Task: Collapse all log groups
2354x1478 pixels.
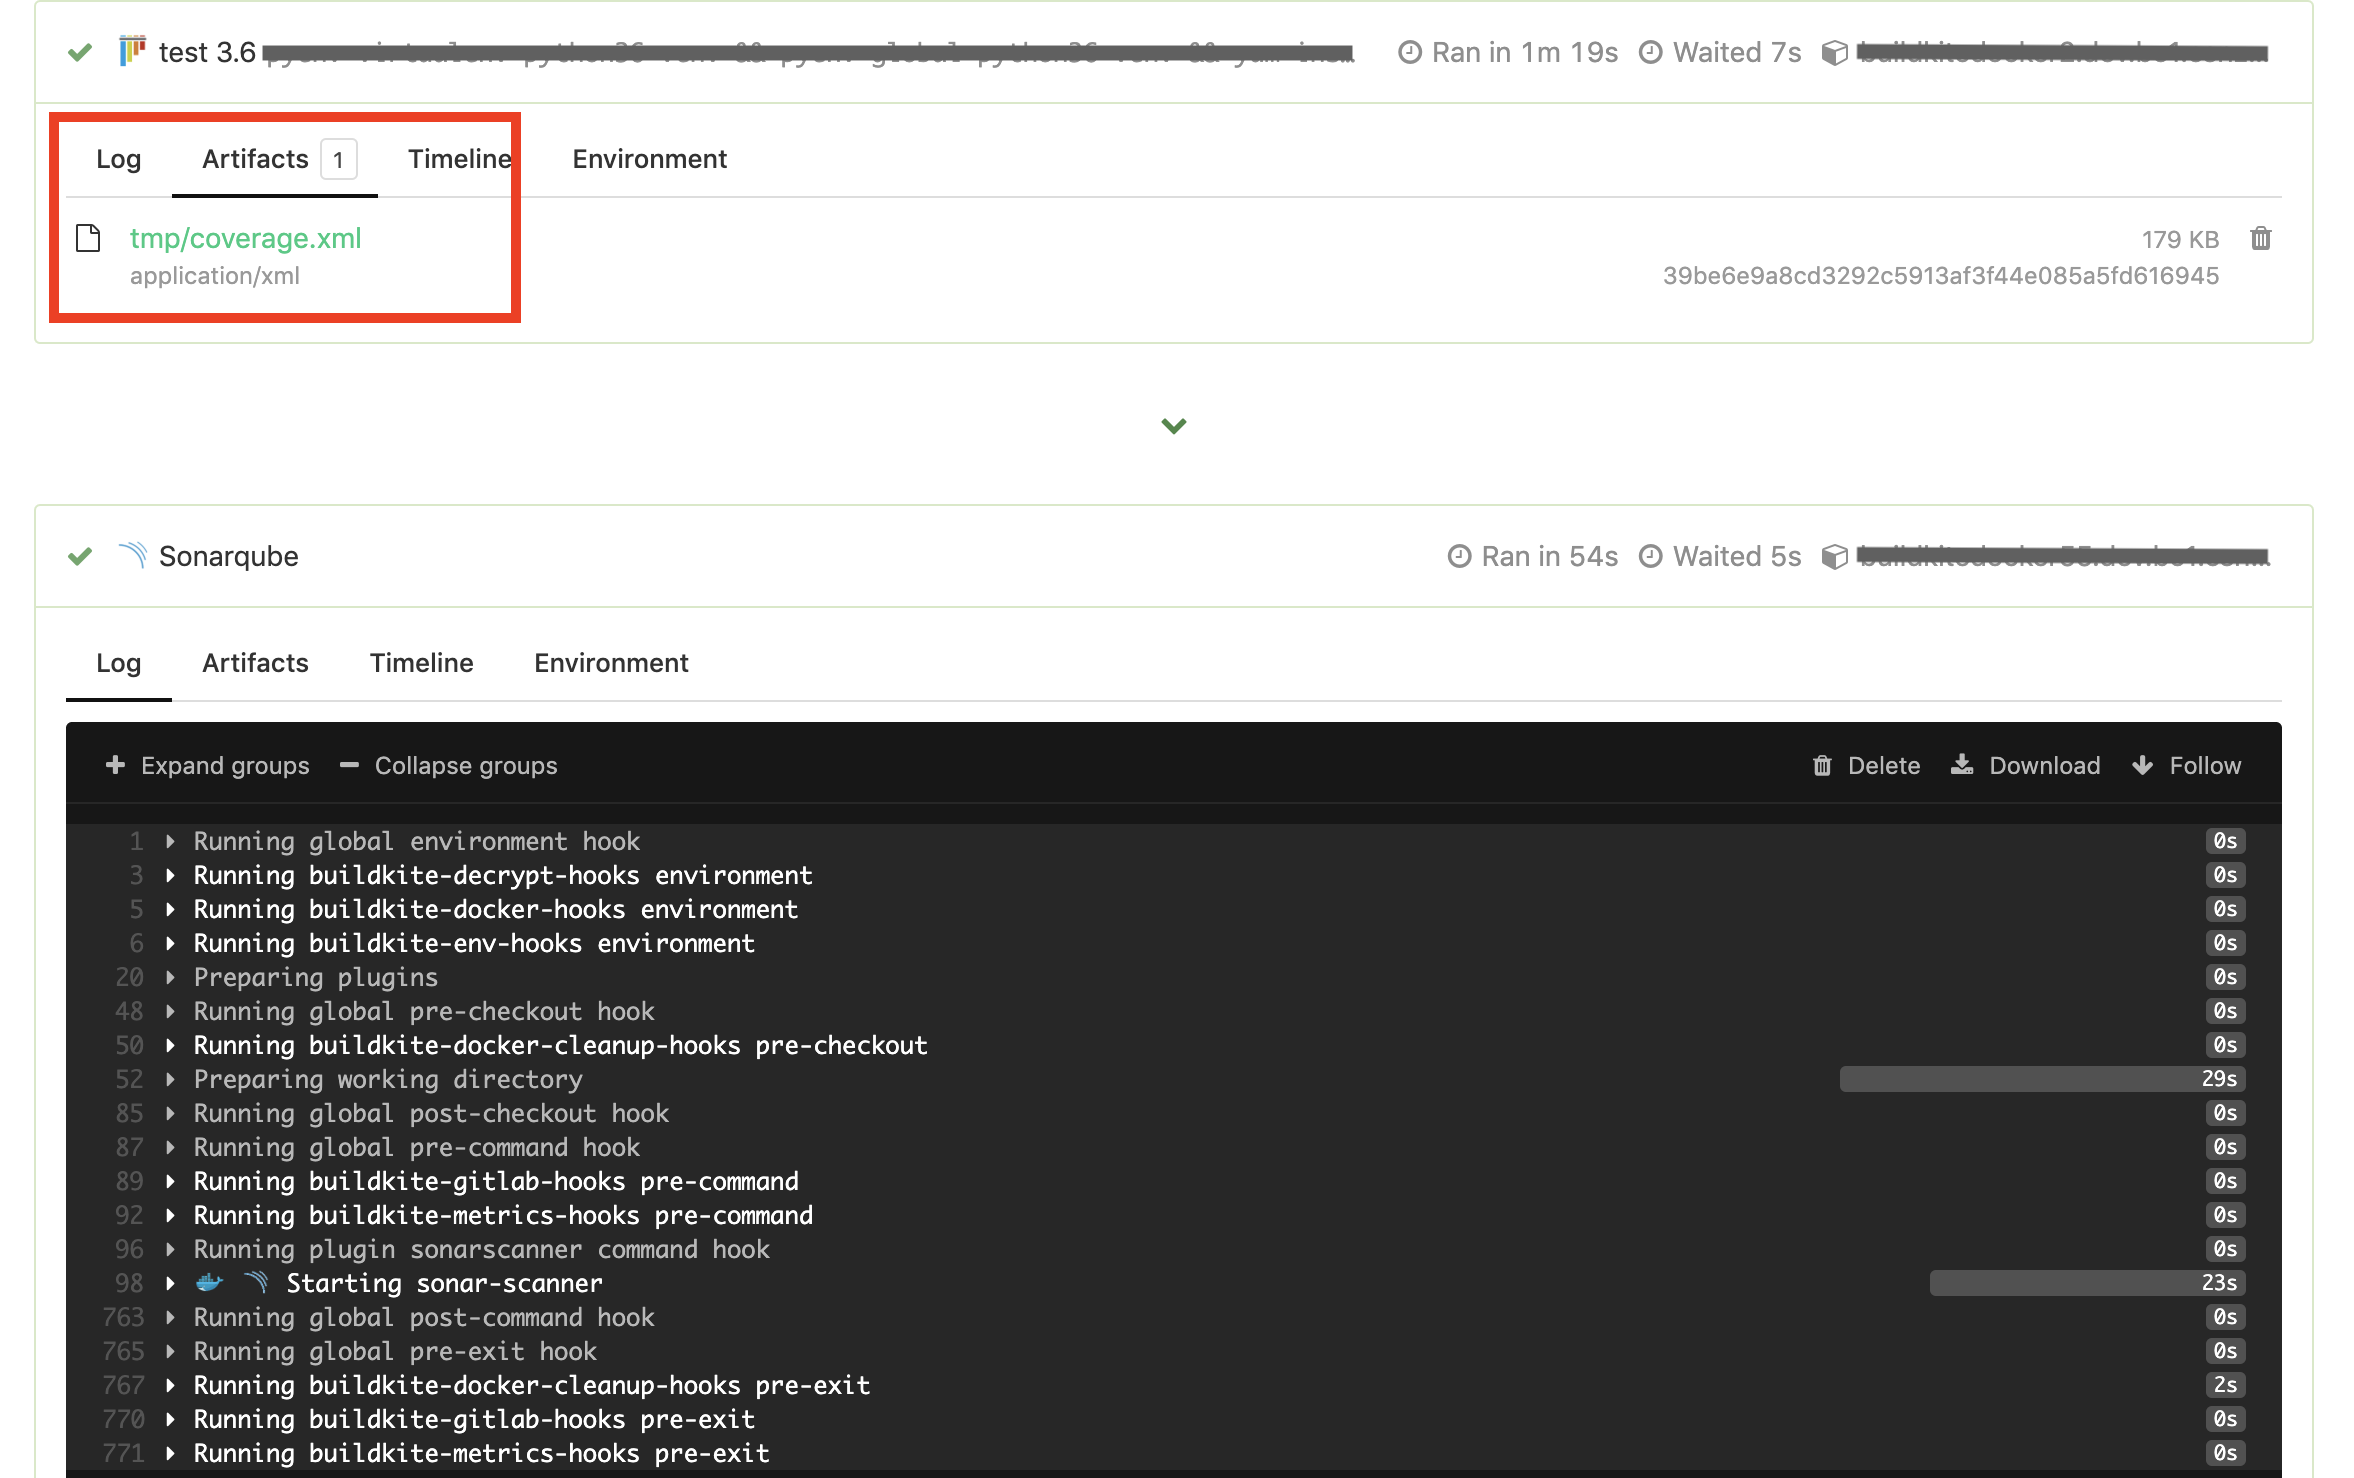Action: 449,765
